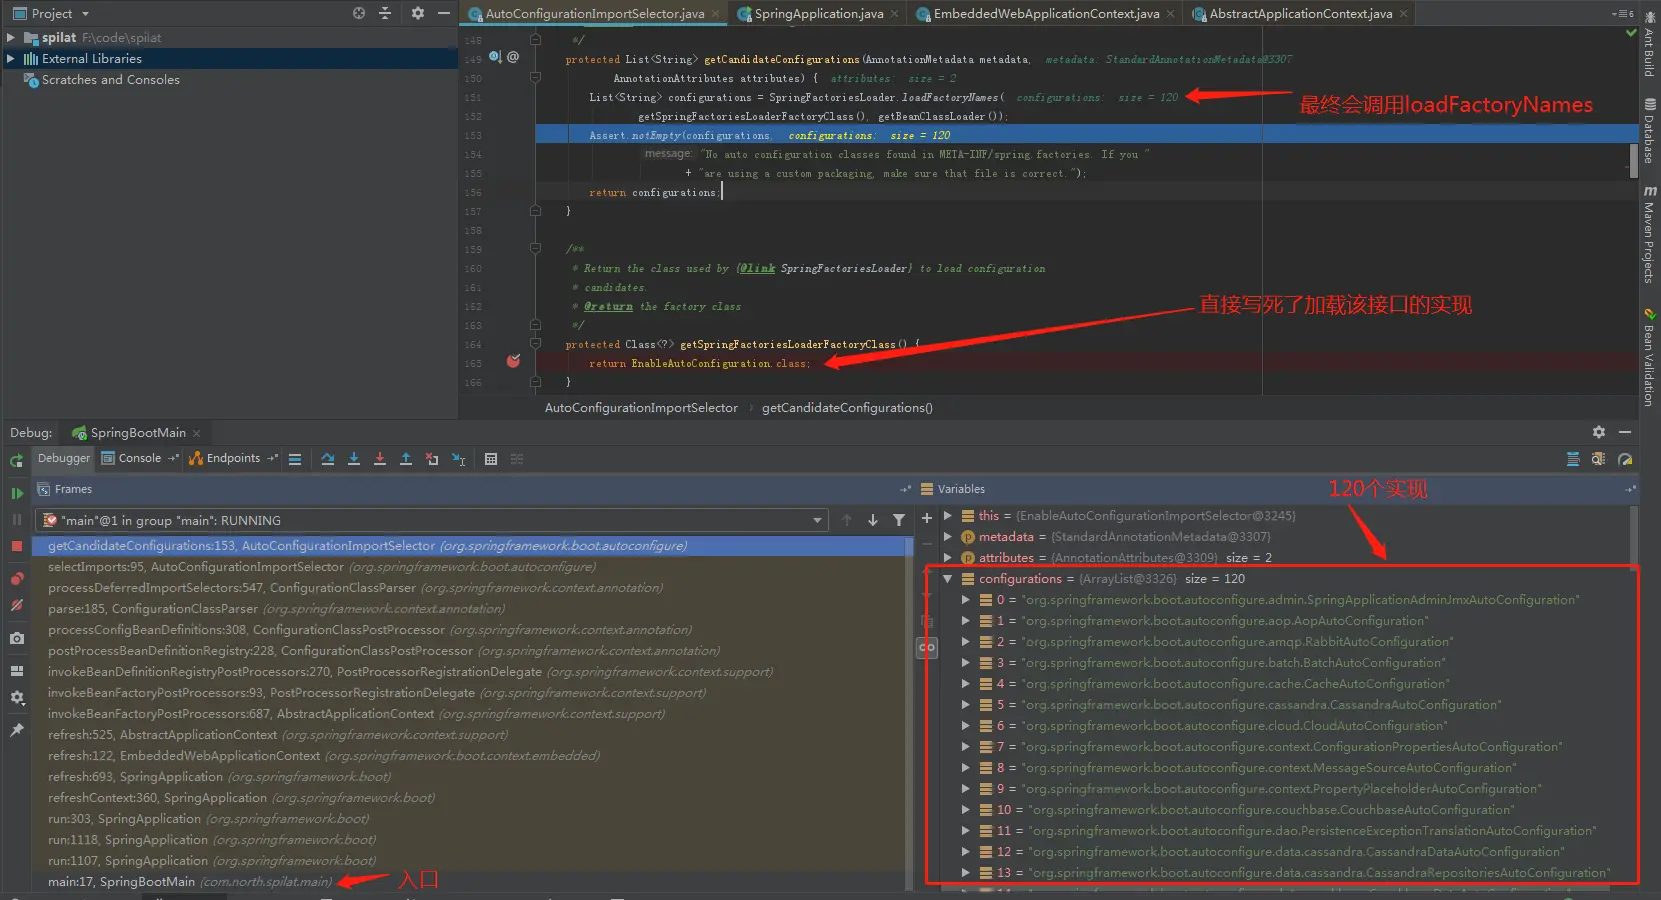Click Trace Current Stream Chain icon
The height and width of the screenshot is (900, 1661).
pyautogui.click(x=517, y=459)
